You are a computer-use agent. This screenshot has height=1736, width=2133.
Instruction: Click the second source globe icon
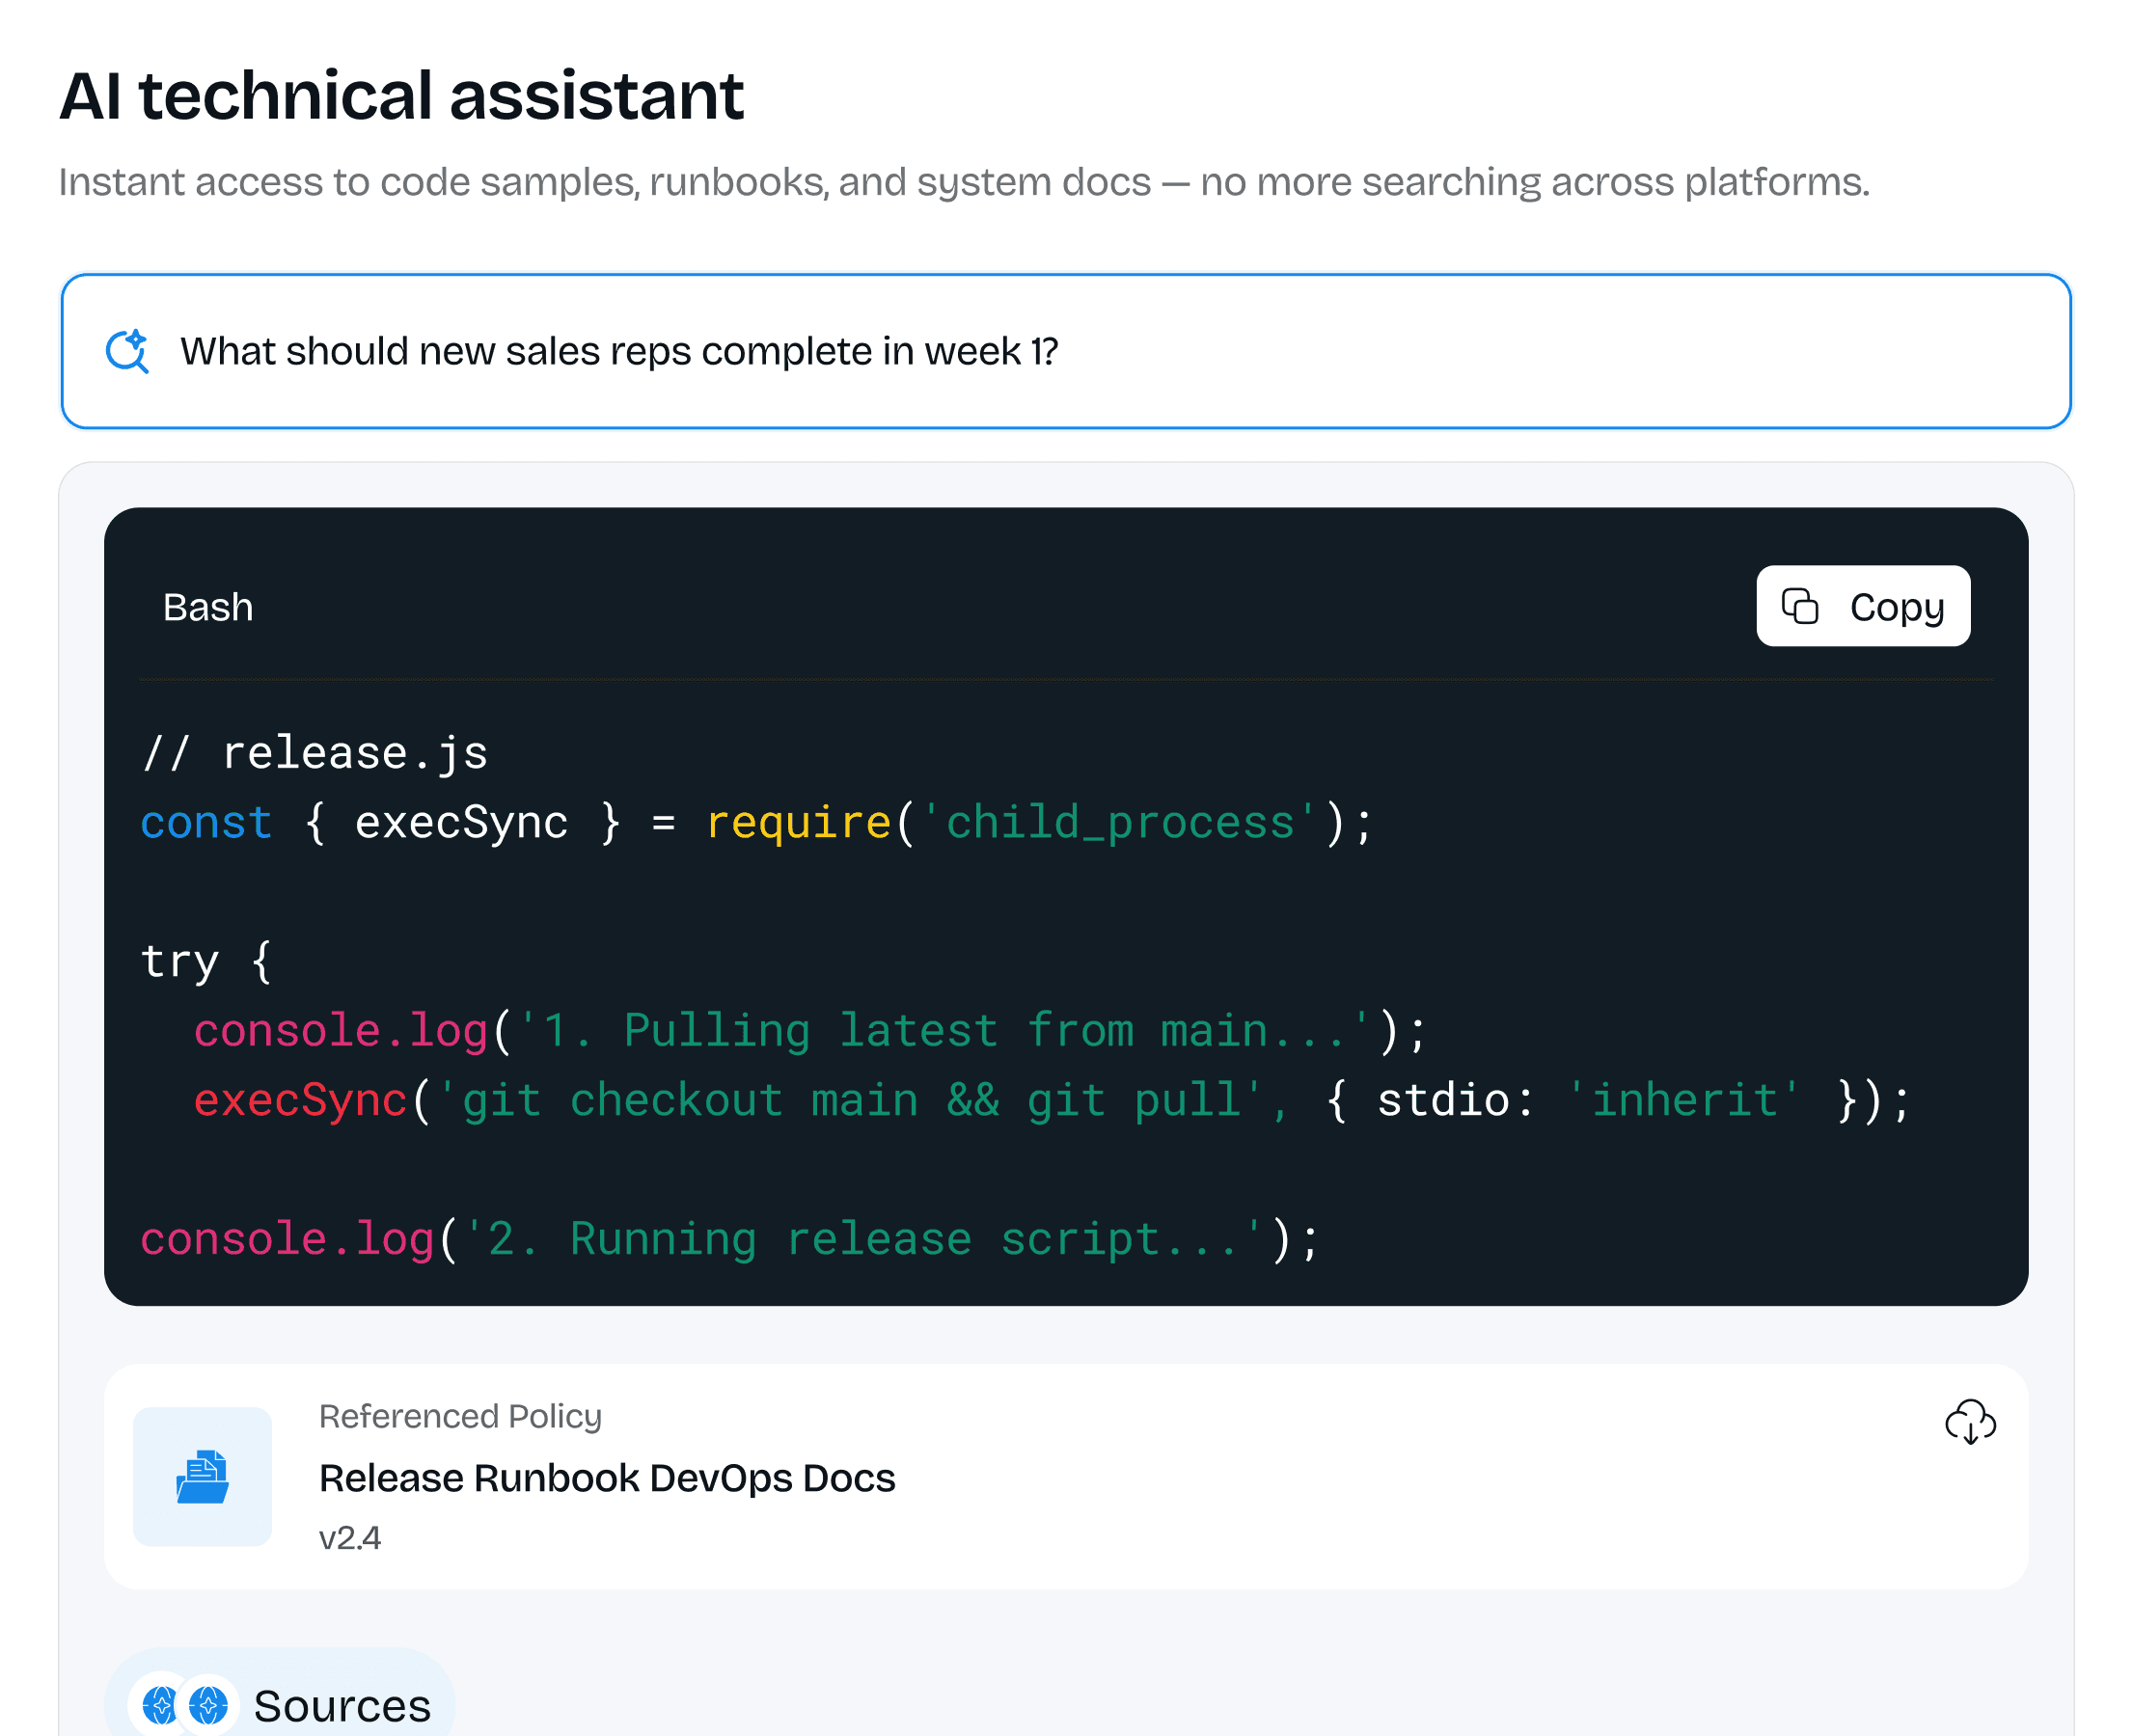208,1705
